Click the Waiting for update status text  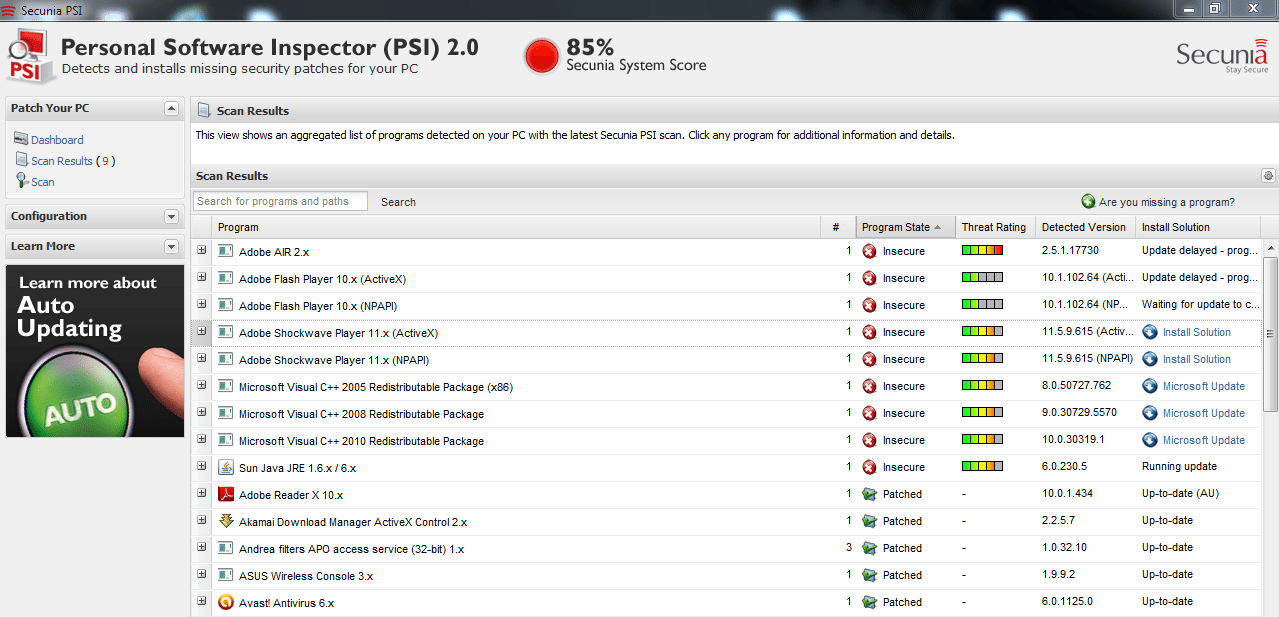point(1200,305)
